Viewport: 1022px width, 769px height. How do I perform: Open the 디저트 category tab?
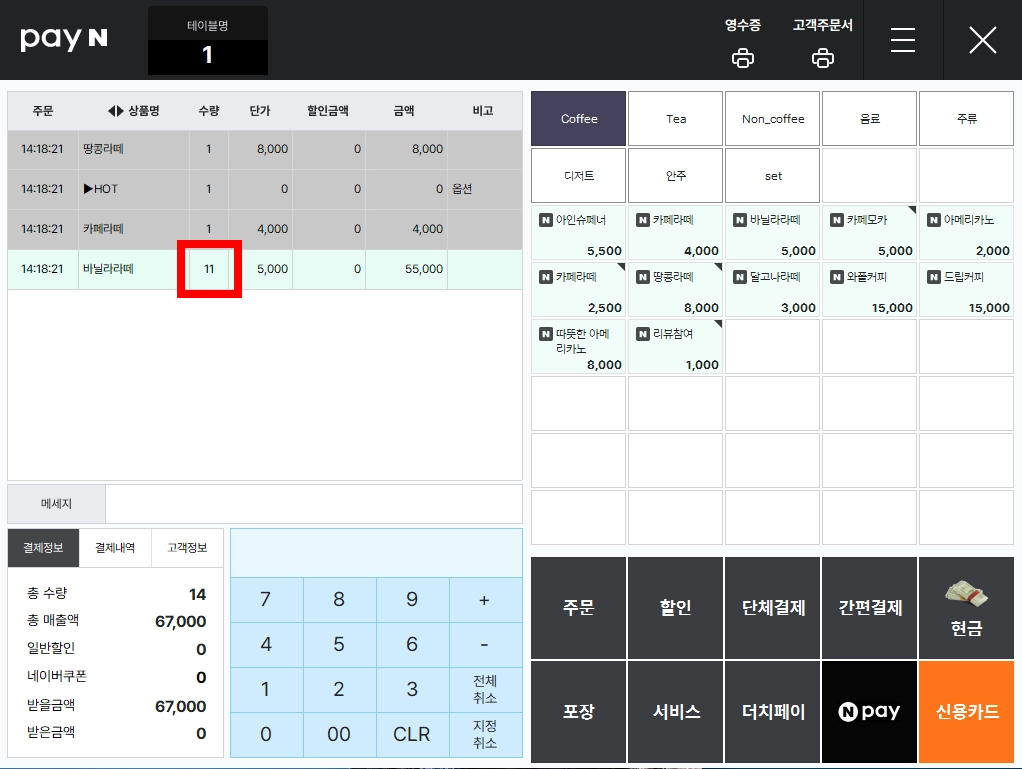tap(578, 175)
